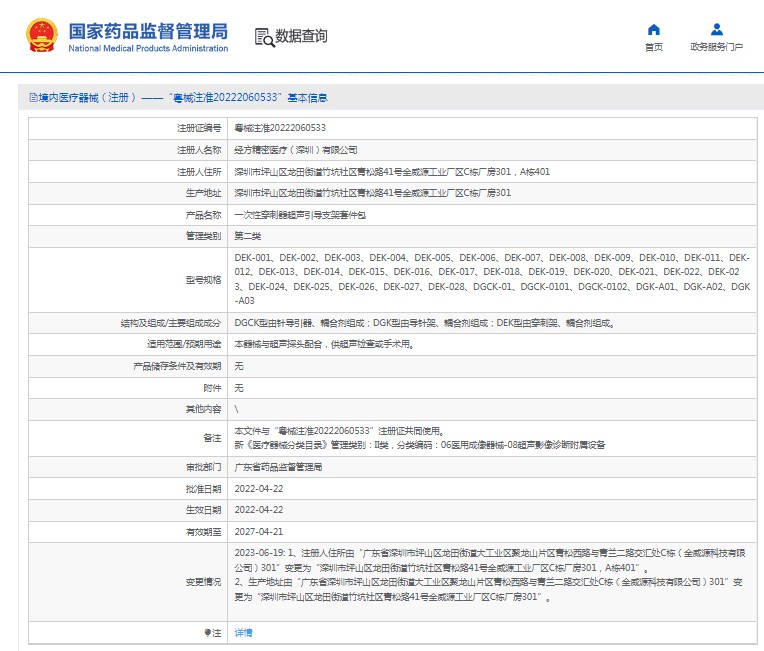
Task: Select the 生产地址 address value
Action: [372, 192]
